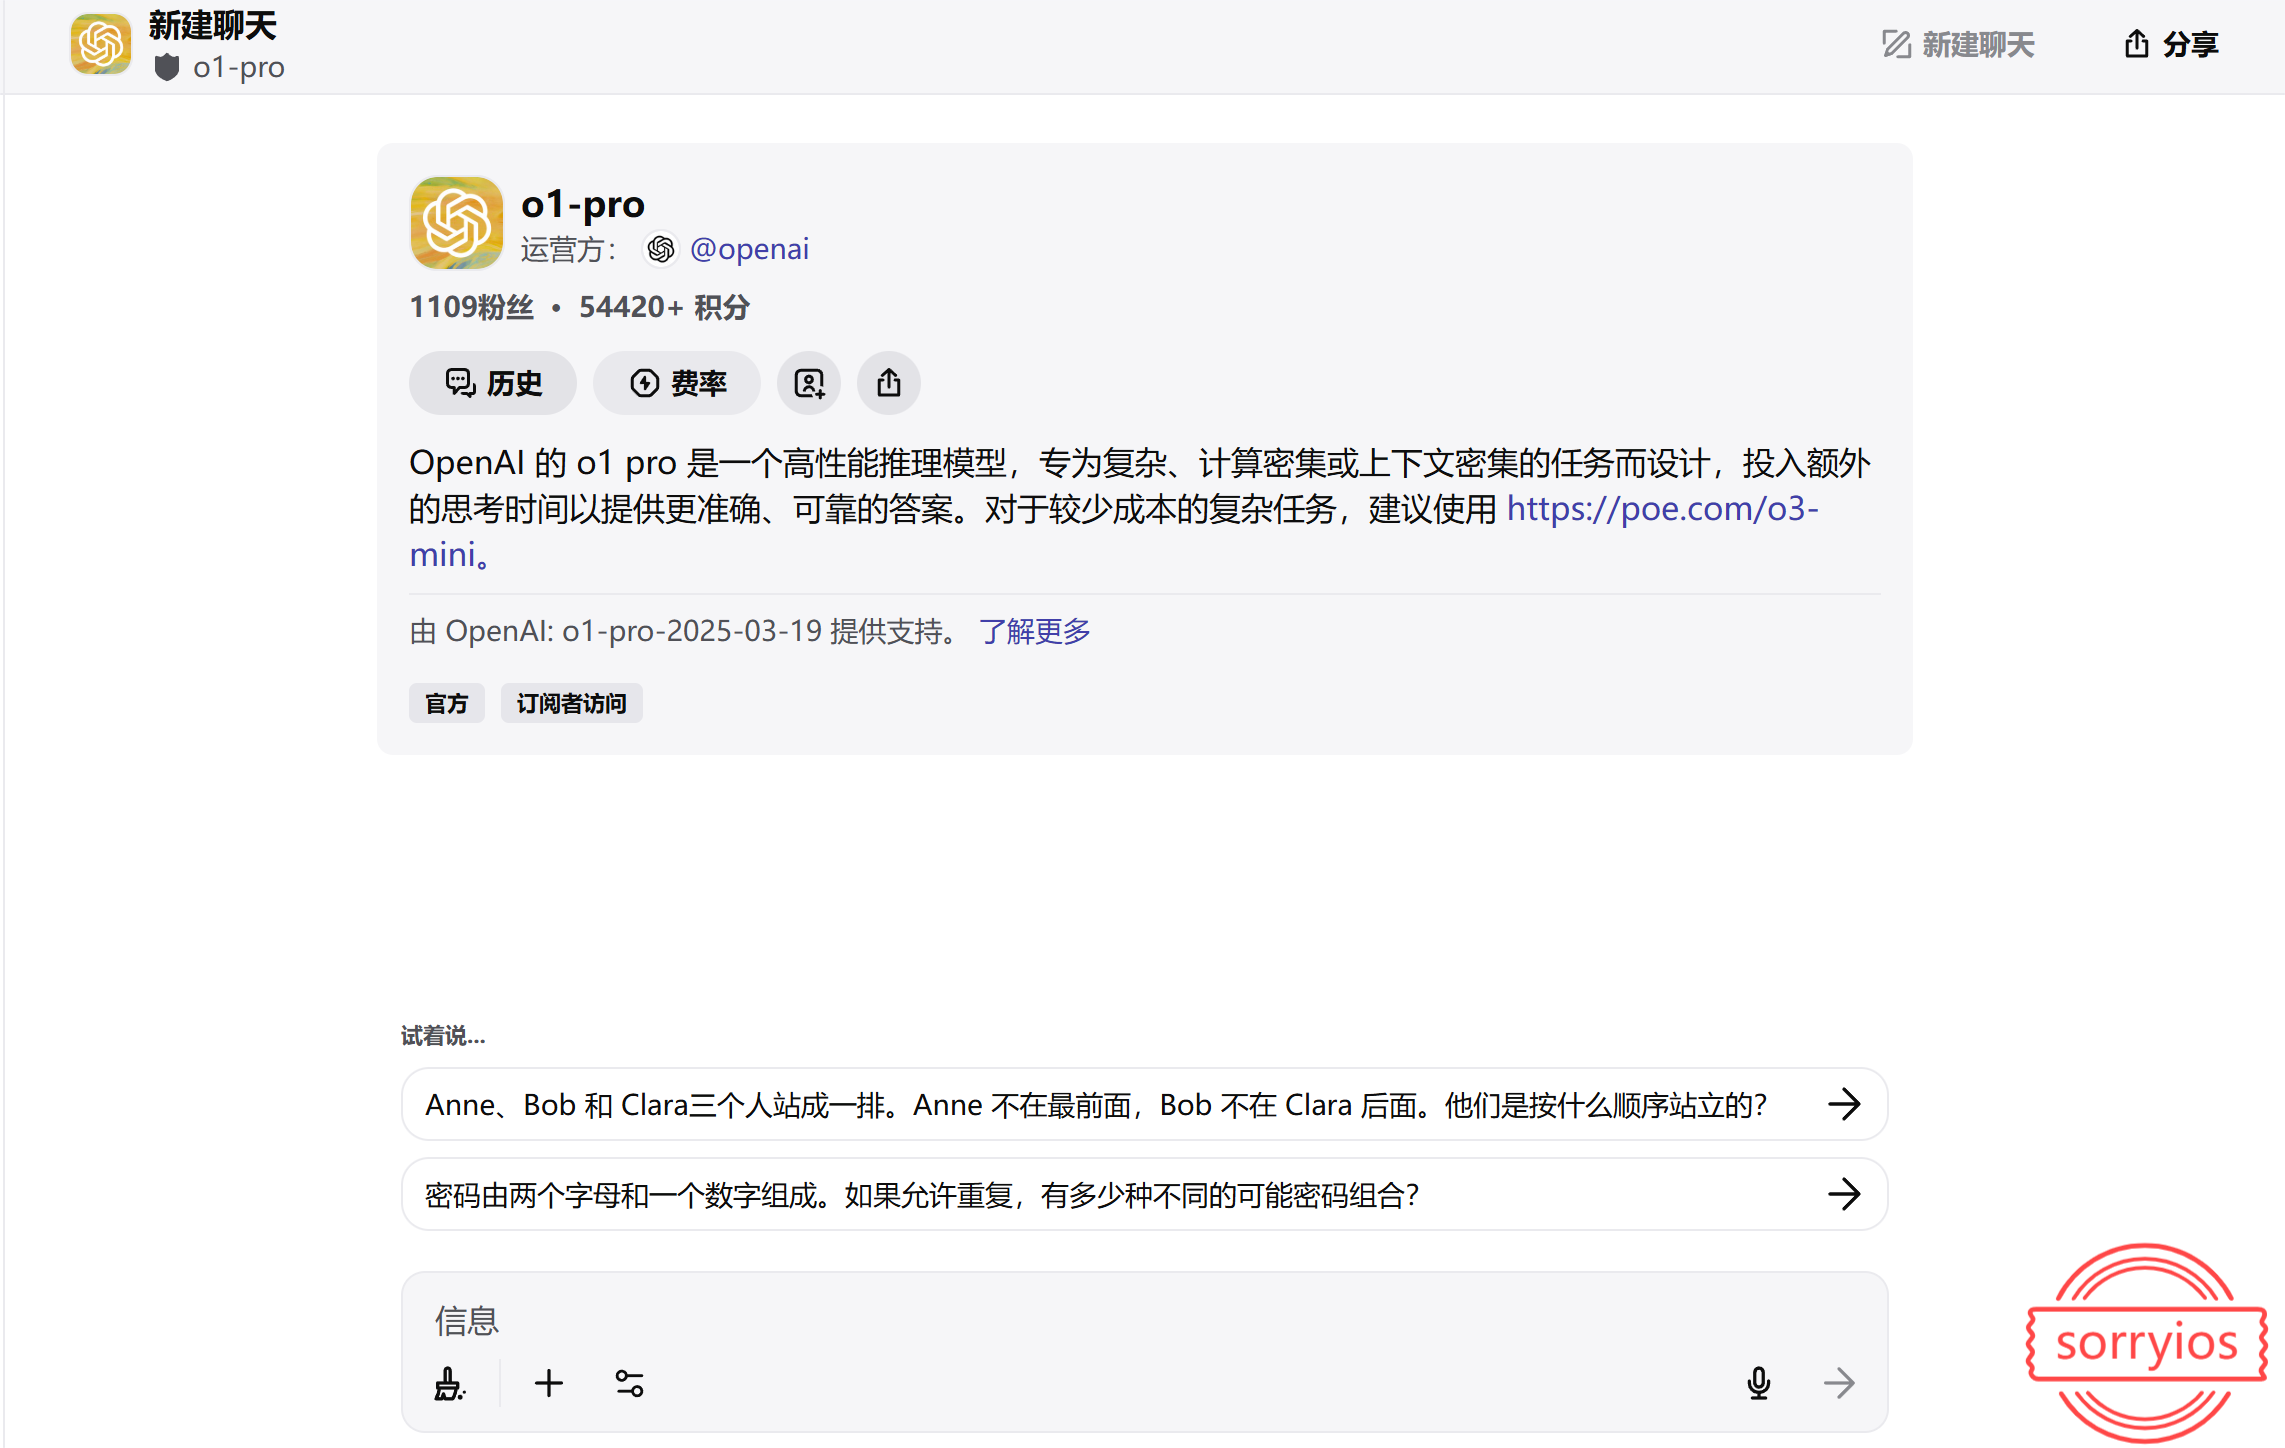Open chat 历史 history button

pos(493,383)
